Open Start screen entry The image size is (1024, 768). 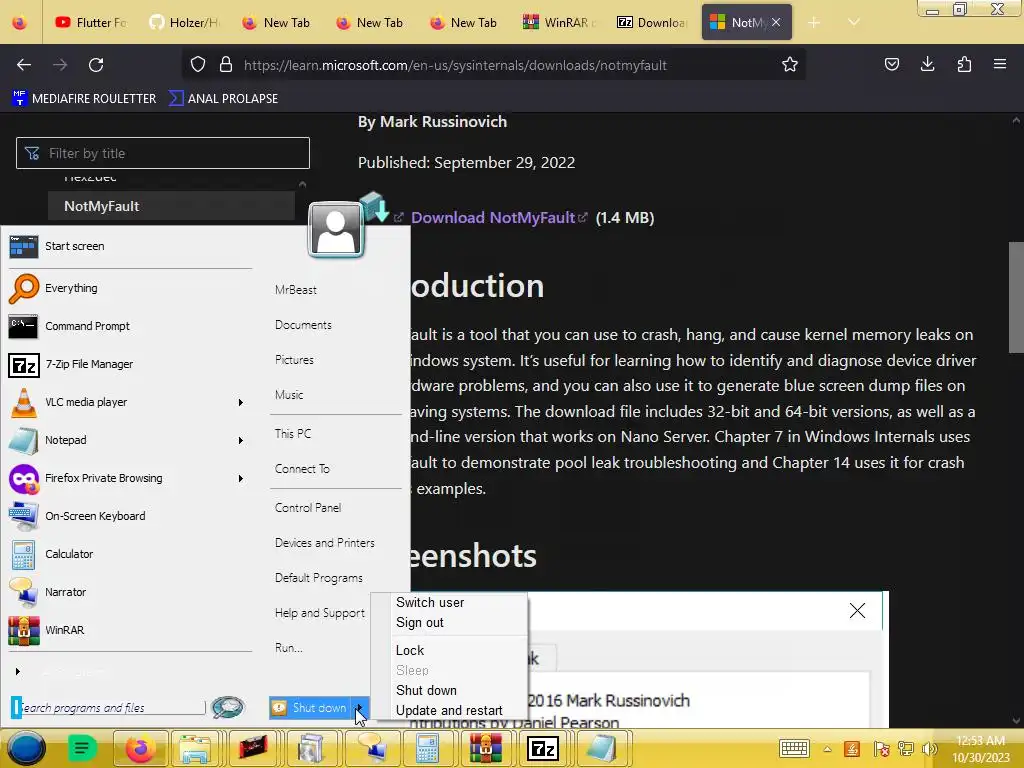pos(130,246)
